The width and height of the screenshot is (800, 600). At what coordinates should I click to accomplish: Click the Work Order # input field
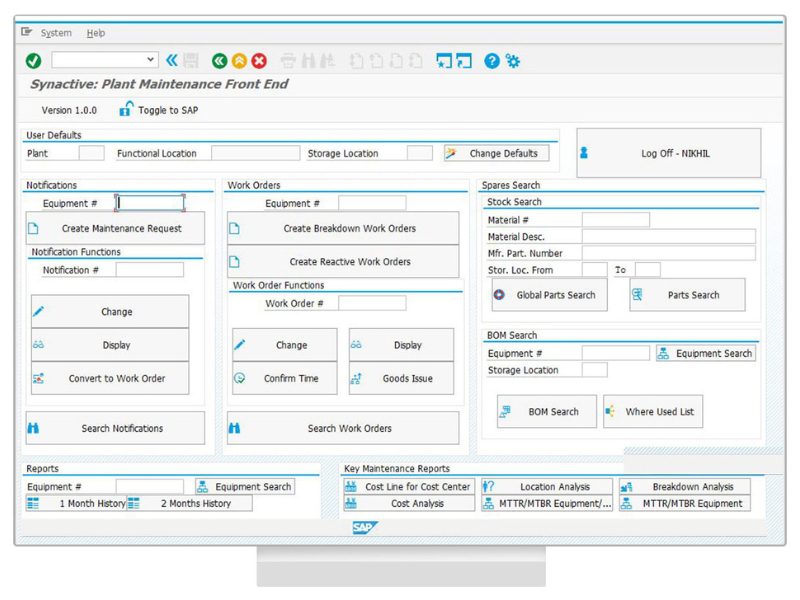(x=372, y=303)
